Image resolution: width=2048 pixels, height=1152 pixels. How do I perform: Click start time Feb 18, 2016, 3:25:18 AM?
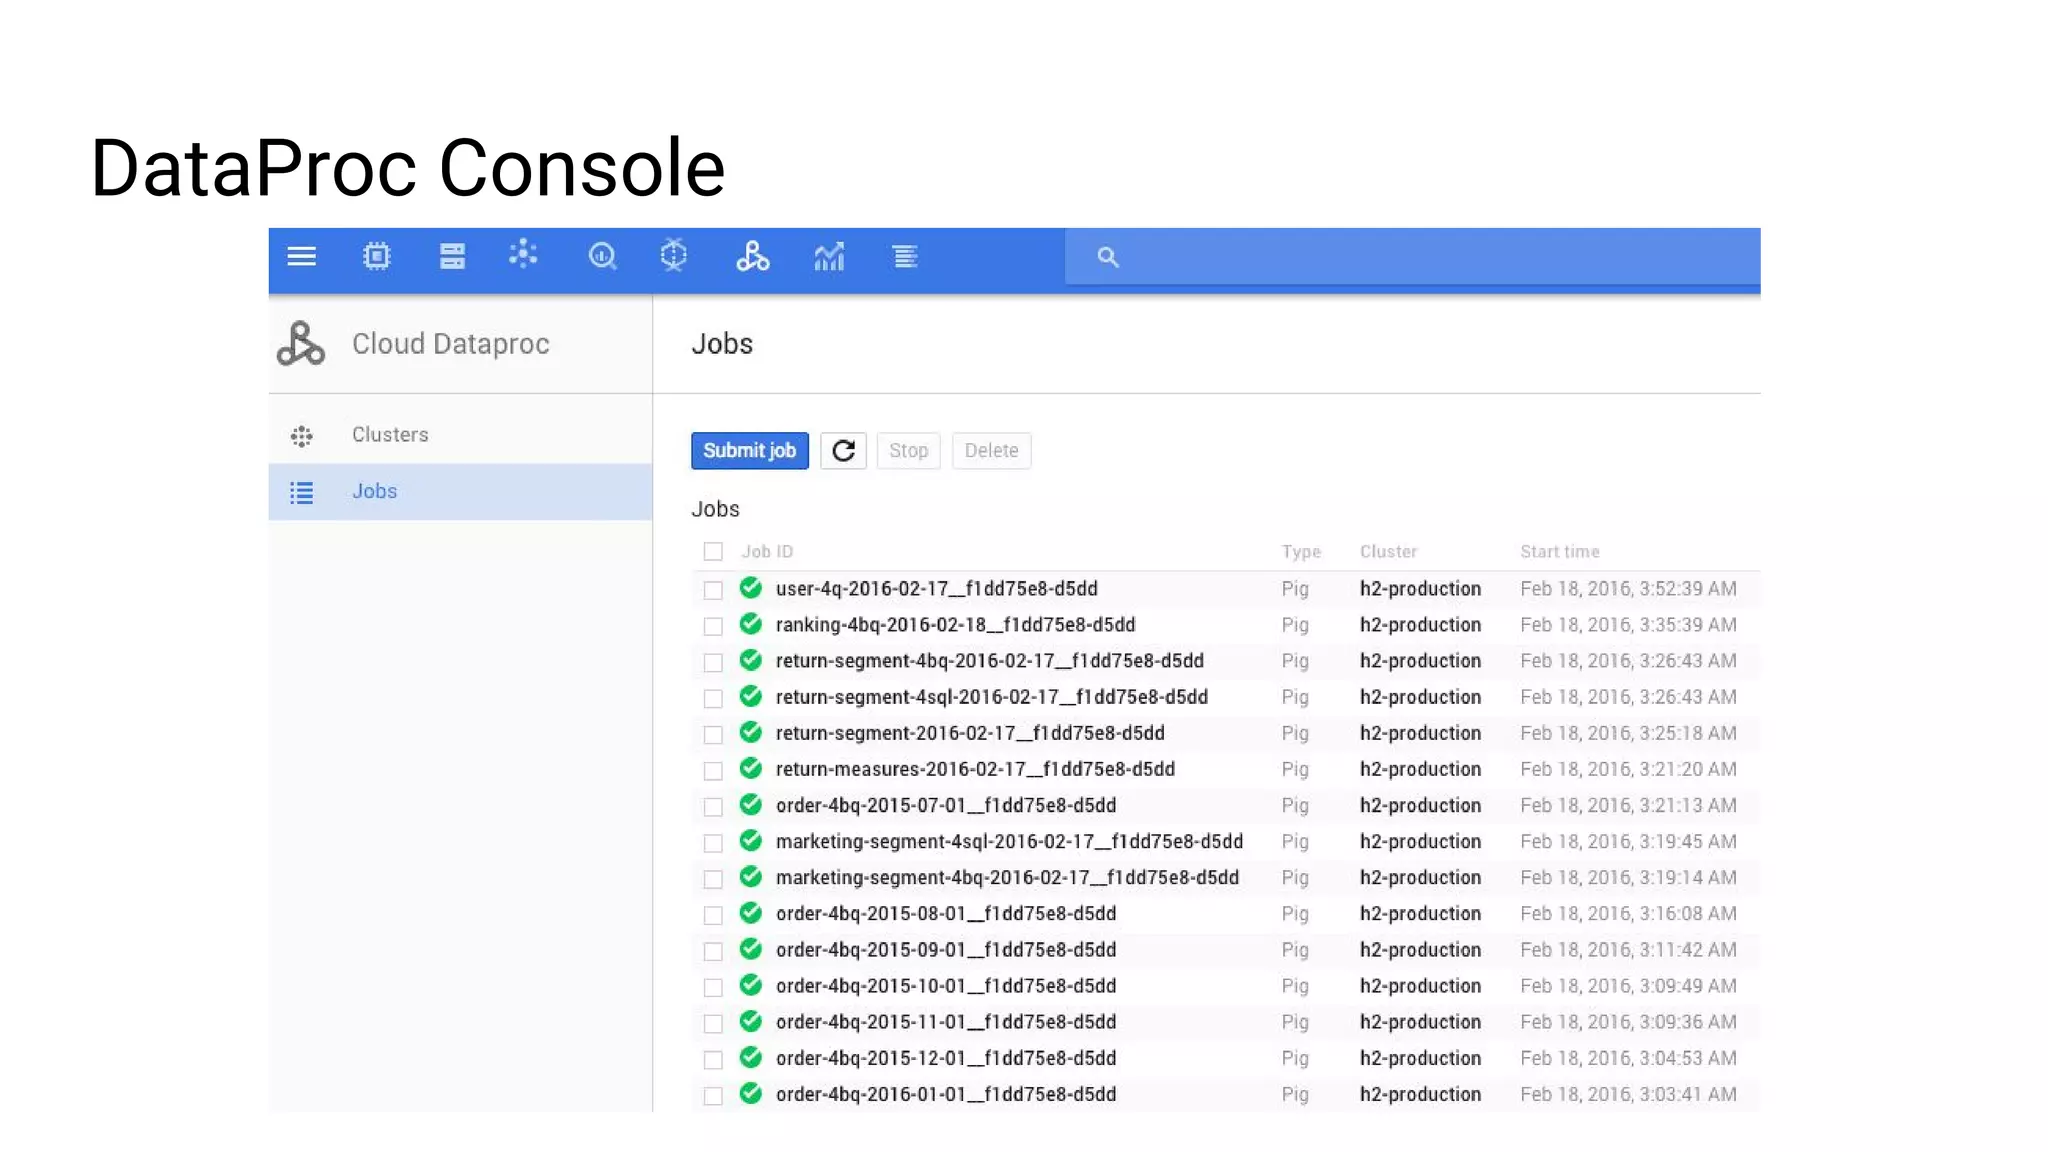point(1628,733)
